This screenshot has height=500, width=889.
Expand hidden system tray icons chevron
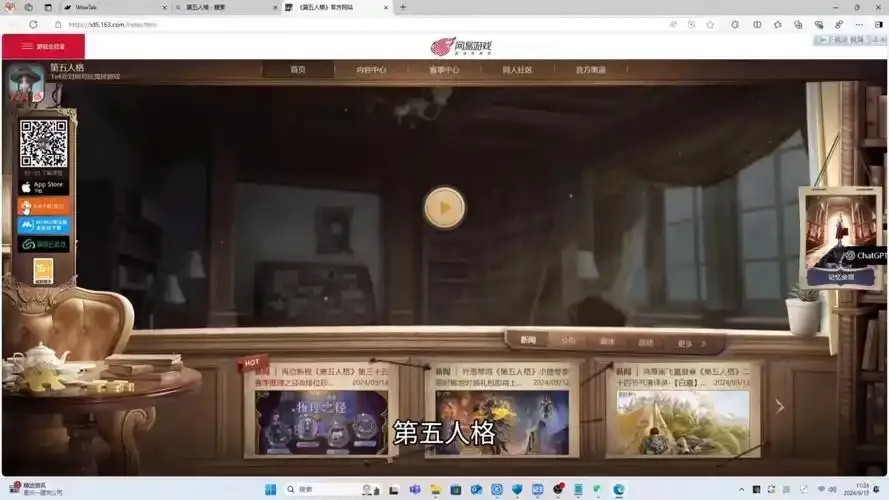pyautogui.click(x=741, y=489)
